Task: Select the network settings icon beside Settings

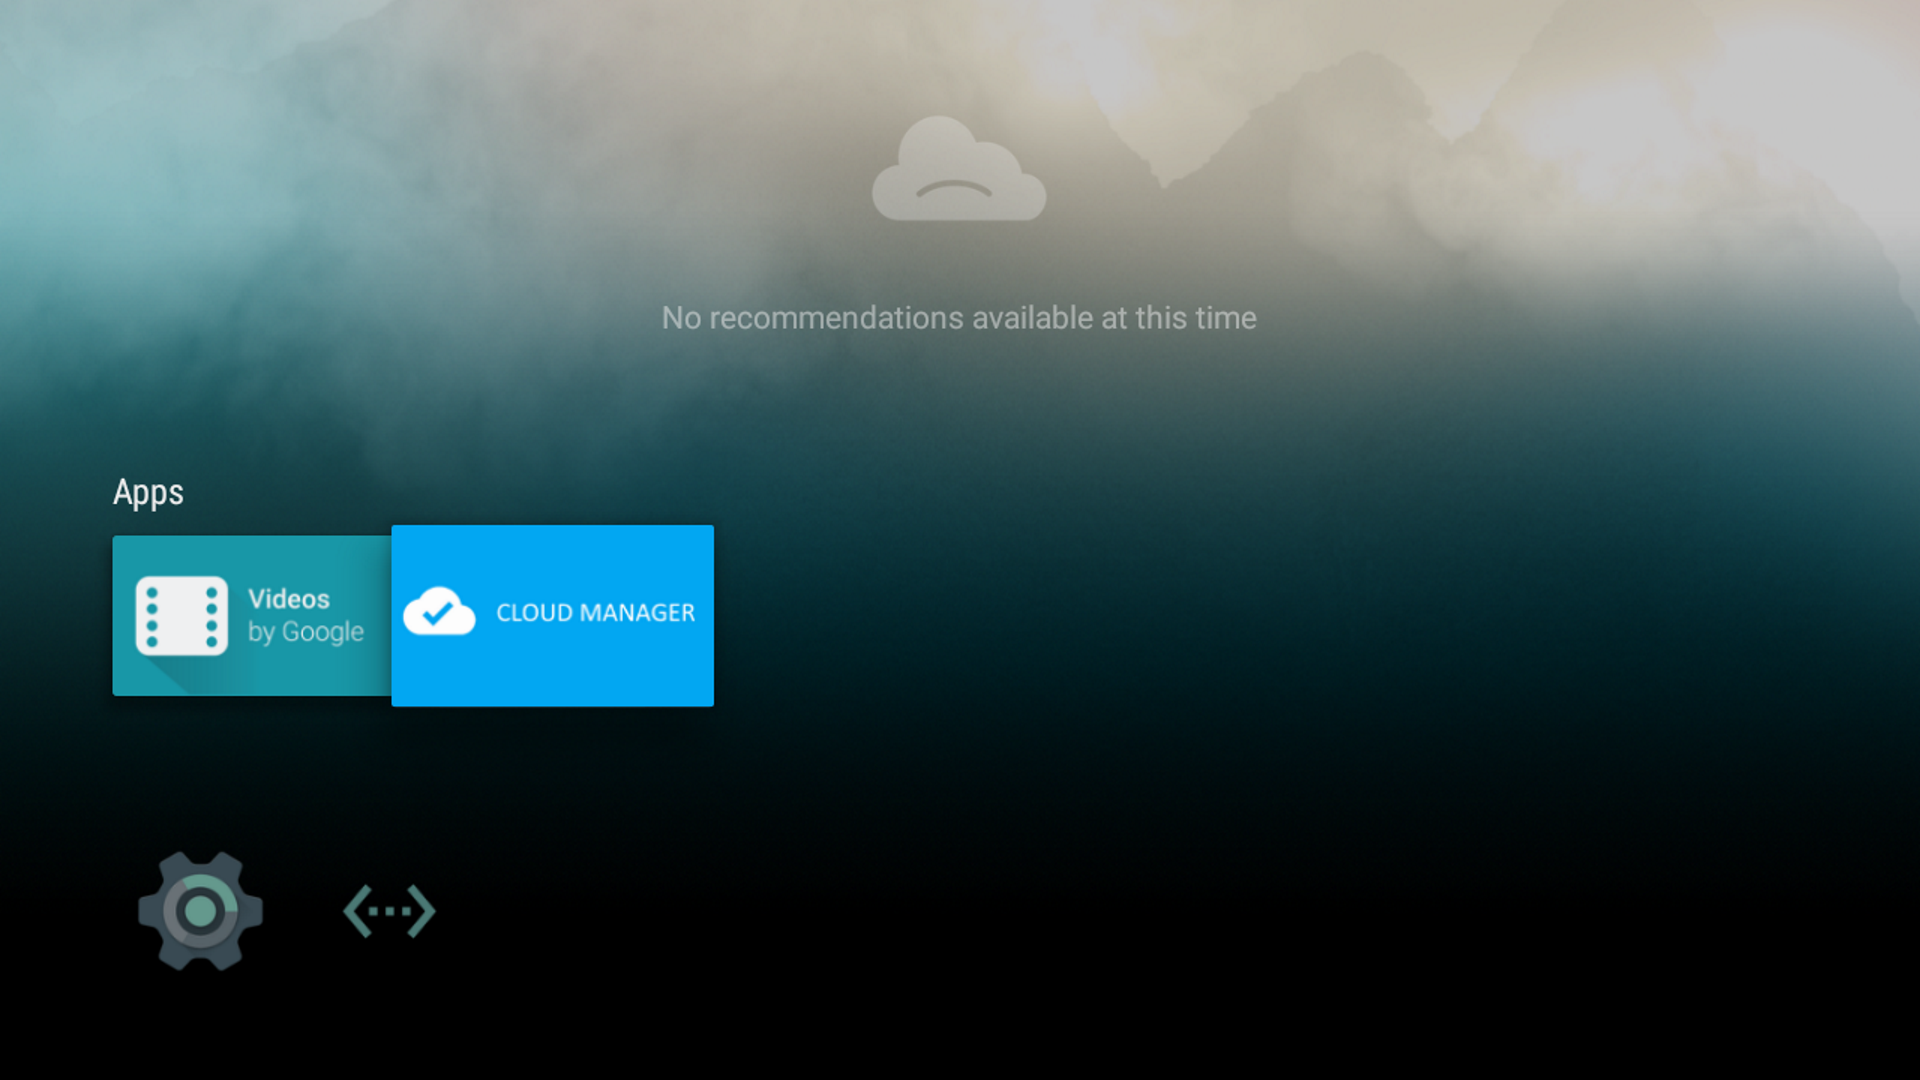Action: [387, 911]
